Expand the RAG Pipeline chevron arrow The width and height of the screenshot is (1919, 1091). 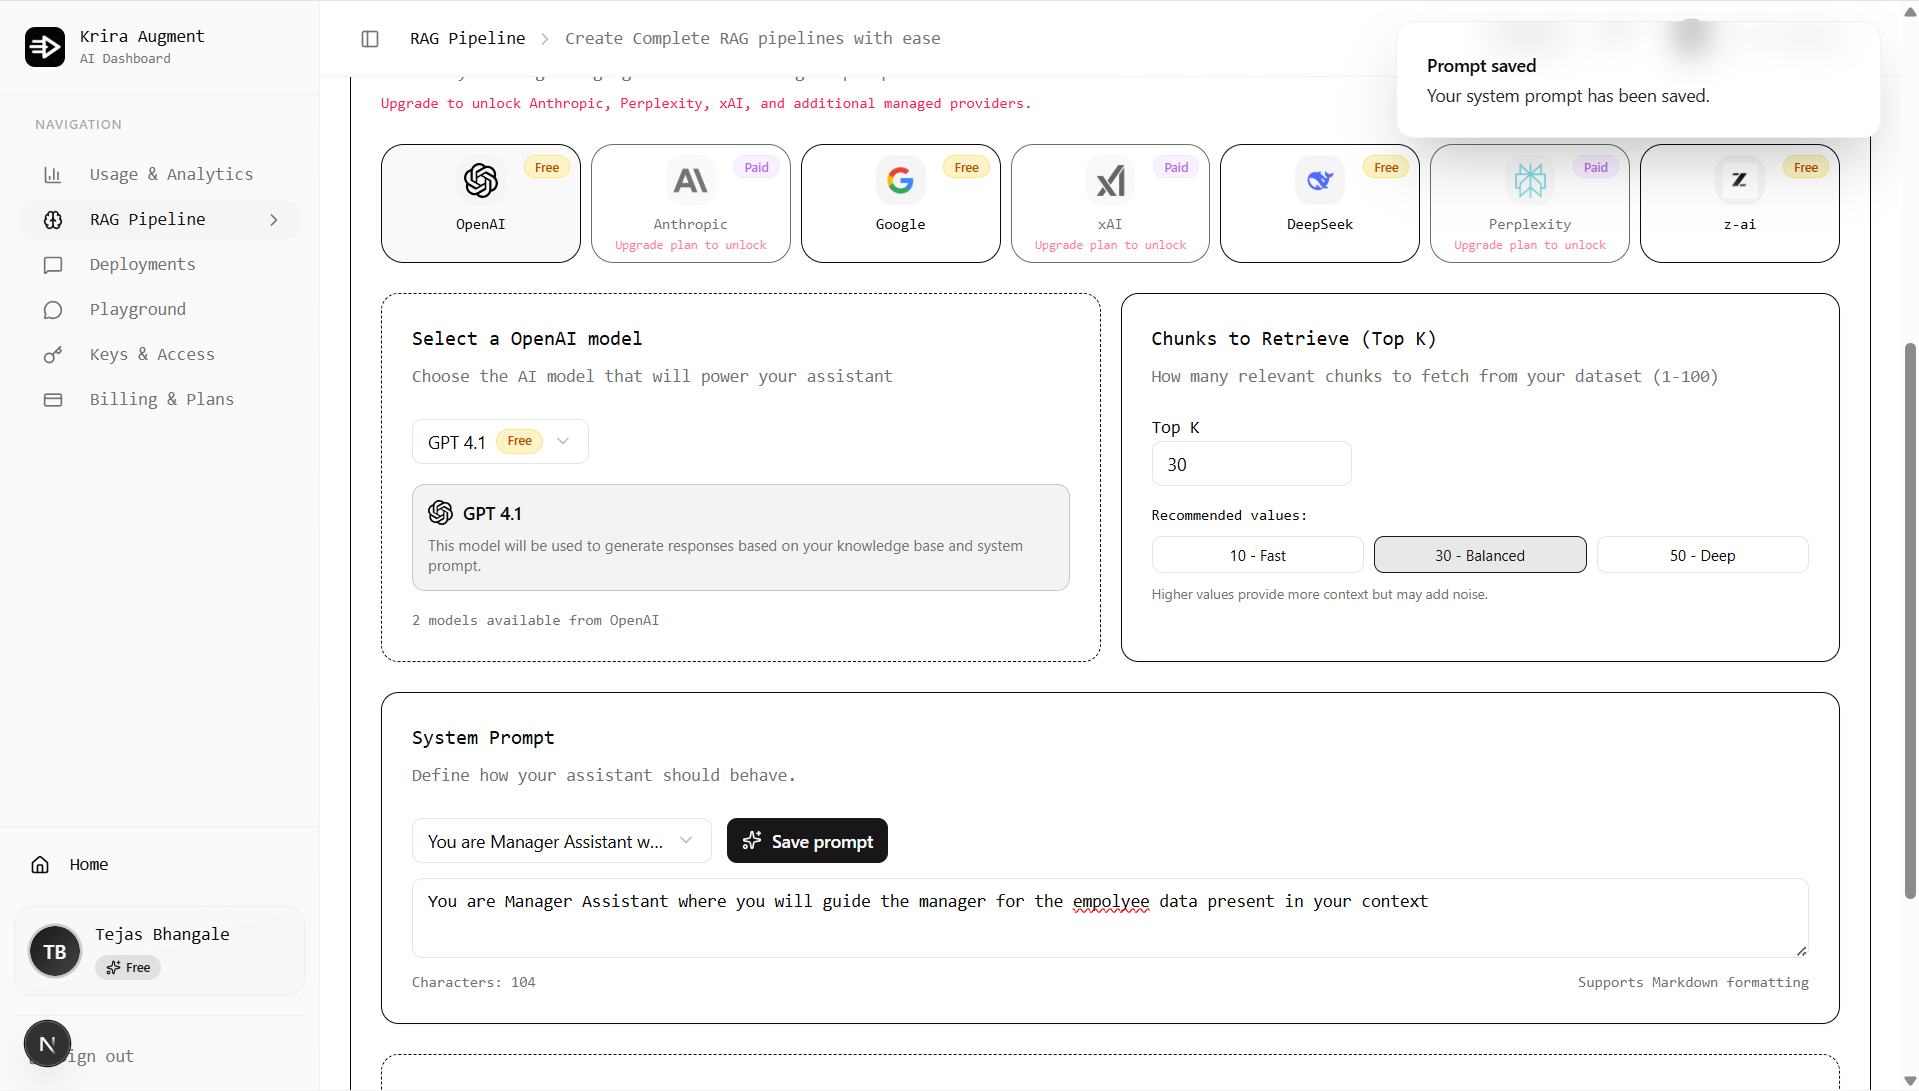(274, 220)
